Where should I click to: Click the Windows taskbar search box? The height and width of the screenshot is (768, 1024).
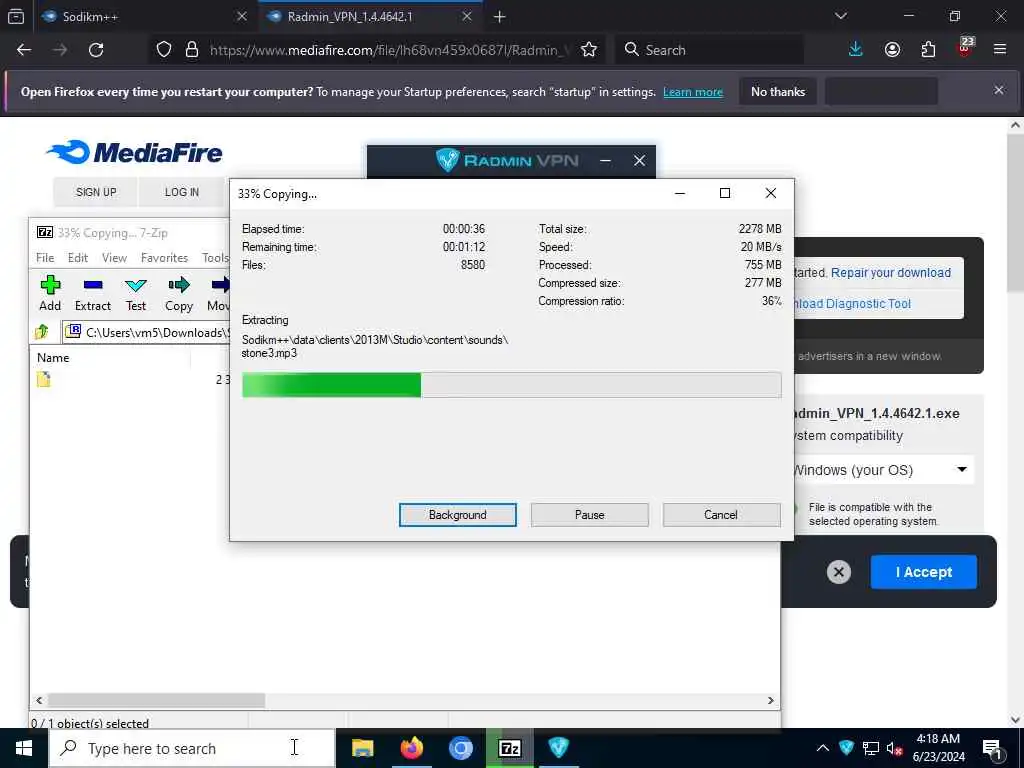tap(192, 748)
